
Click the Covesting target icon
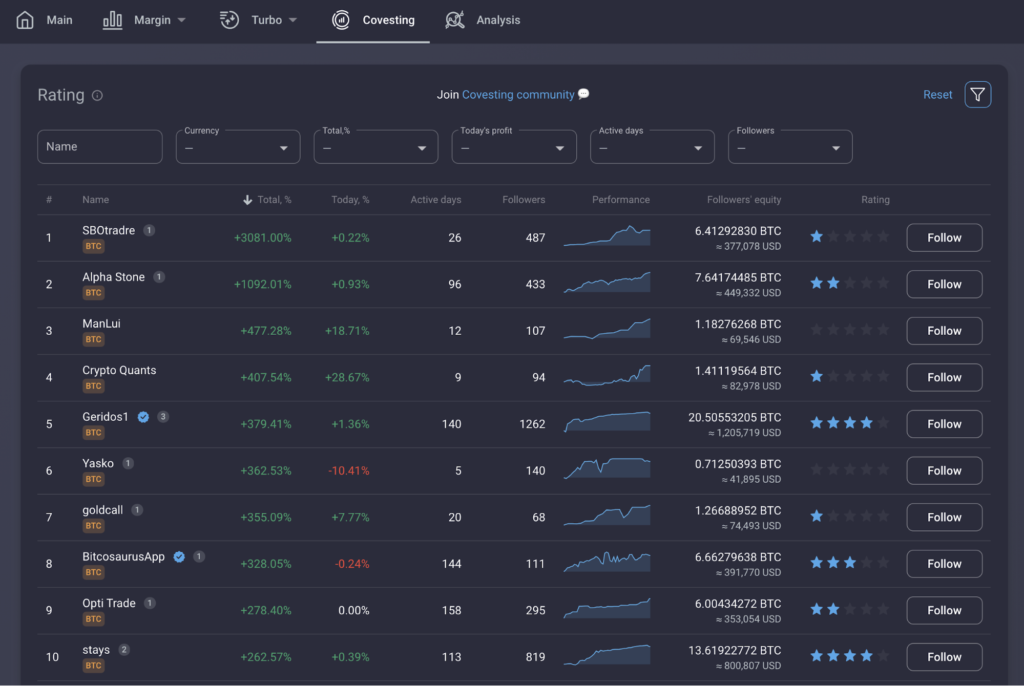341,19
